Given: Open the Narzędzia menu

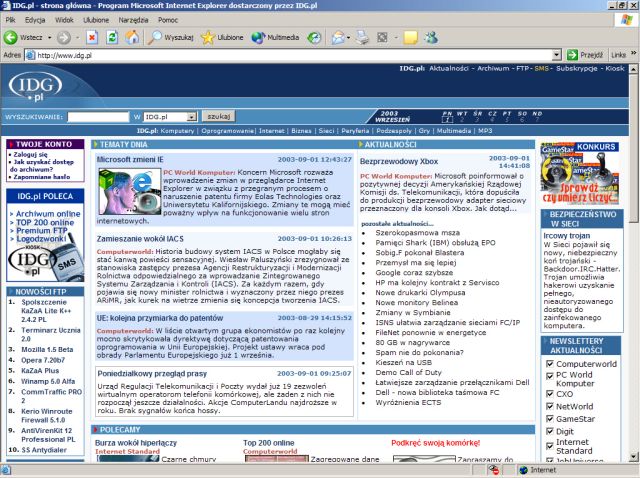Looking at the screenshot, I should (x=133, y=20).
